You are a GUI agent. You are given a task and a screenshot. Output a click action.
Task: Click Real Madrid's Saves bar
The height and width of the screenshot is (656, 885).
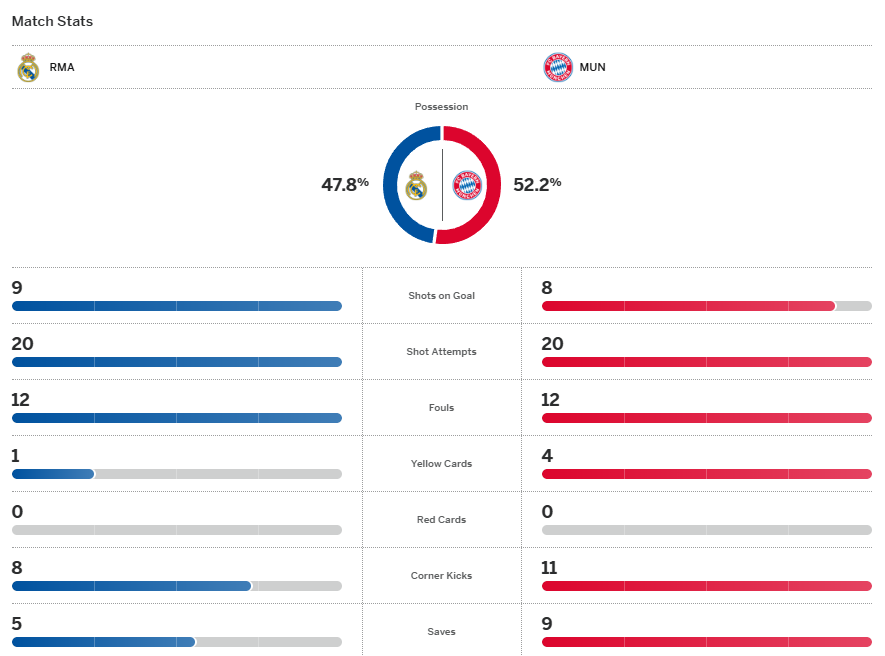tap(103, 642)
